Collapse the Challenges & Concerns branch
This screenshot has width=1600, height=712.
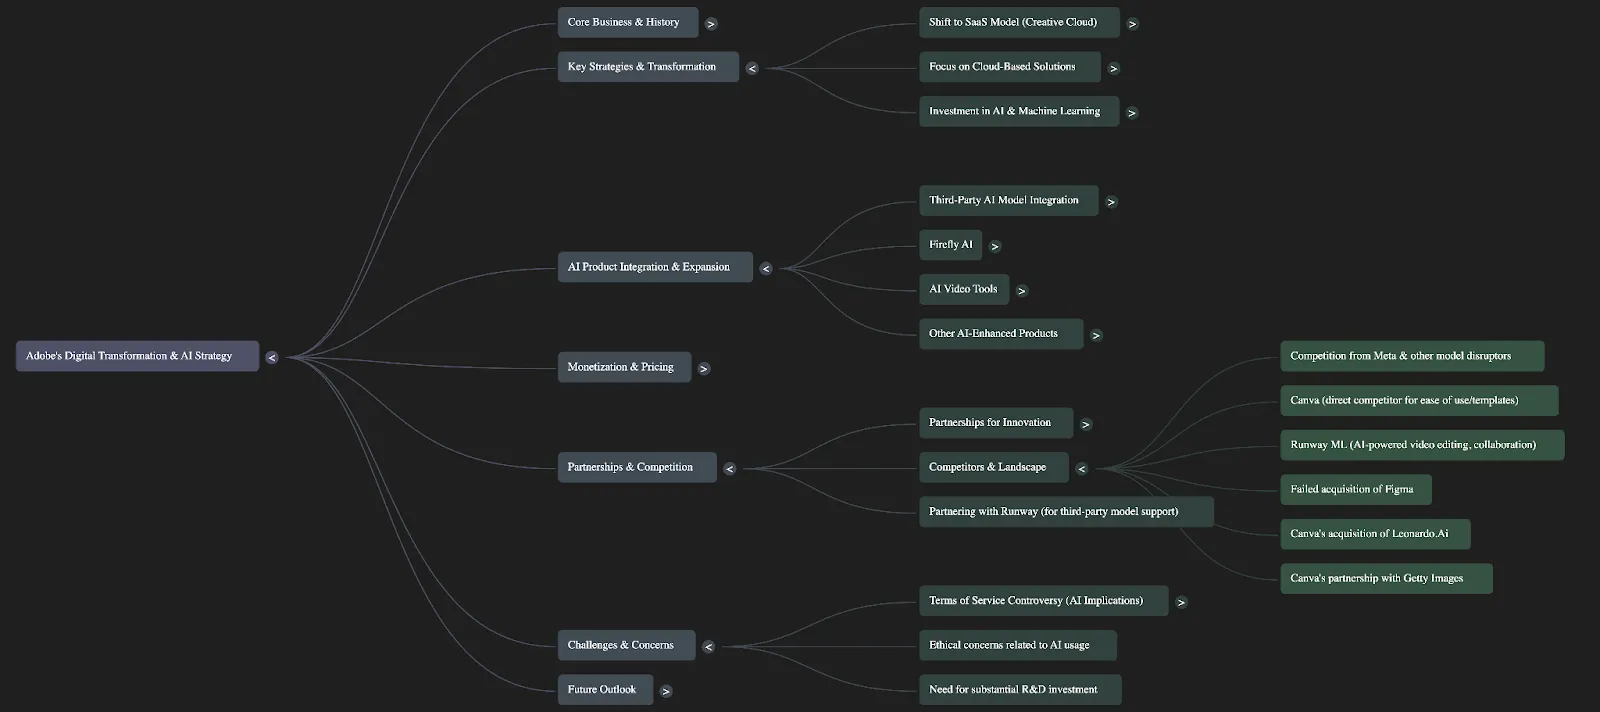point(709,647)
